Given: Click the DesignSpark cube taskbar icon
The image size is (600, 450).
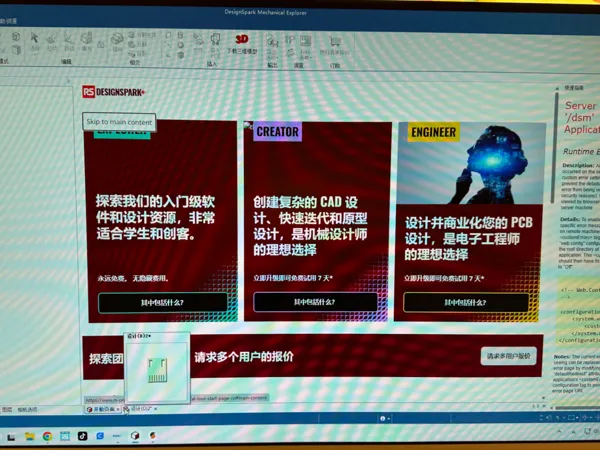Looking at the screenshot, I should pos(135,435).
